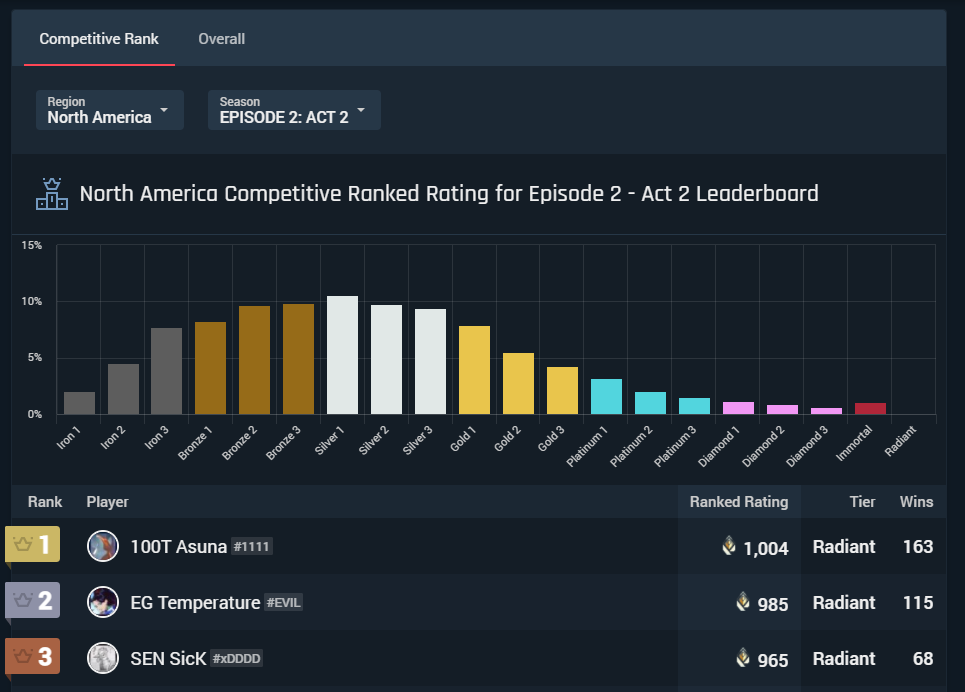Click the Gold 1 bar in chart

(474, 370)
